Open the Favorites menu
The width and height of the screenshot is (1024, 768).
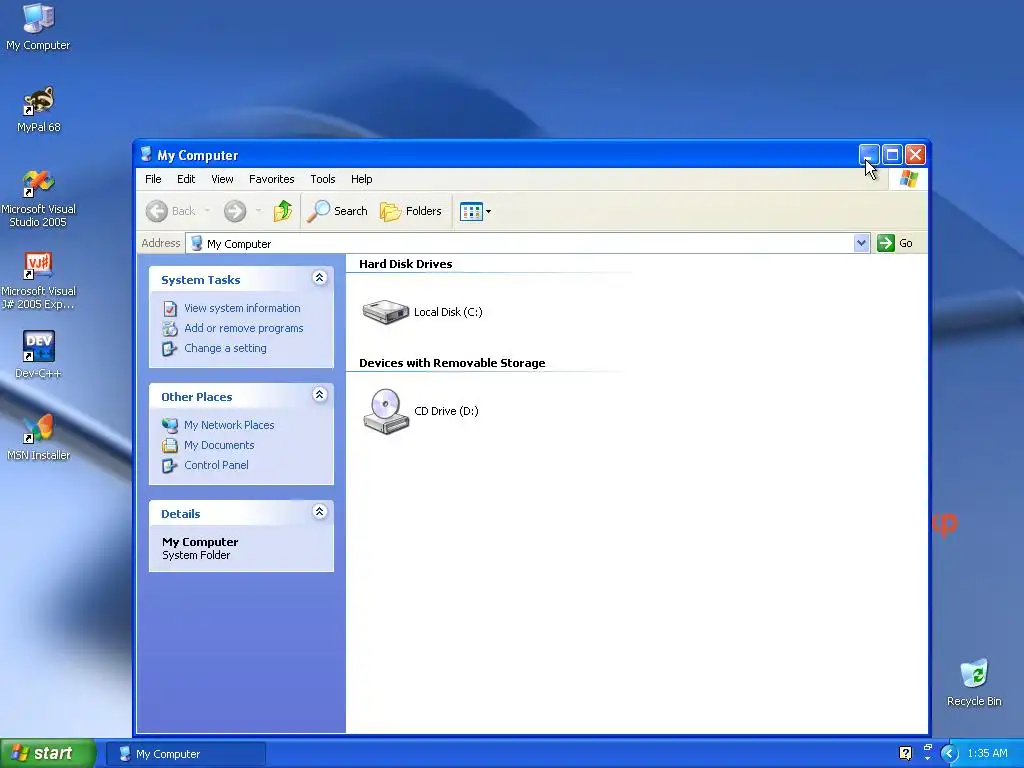point(272,179)
